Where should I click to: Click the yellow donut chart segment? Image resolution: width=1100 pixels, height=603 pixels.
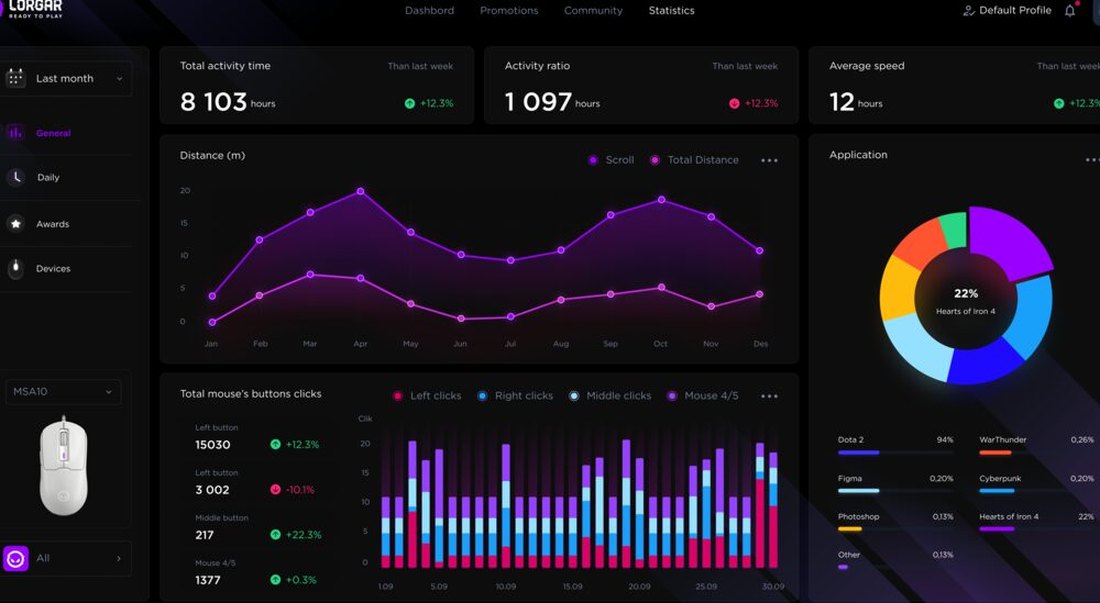point(898,289)
